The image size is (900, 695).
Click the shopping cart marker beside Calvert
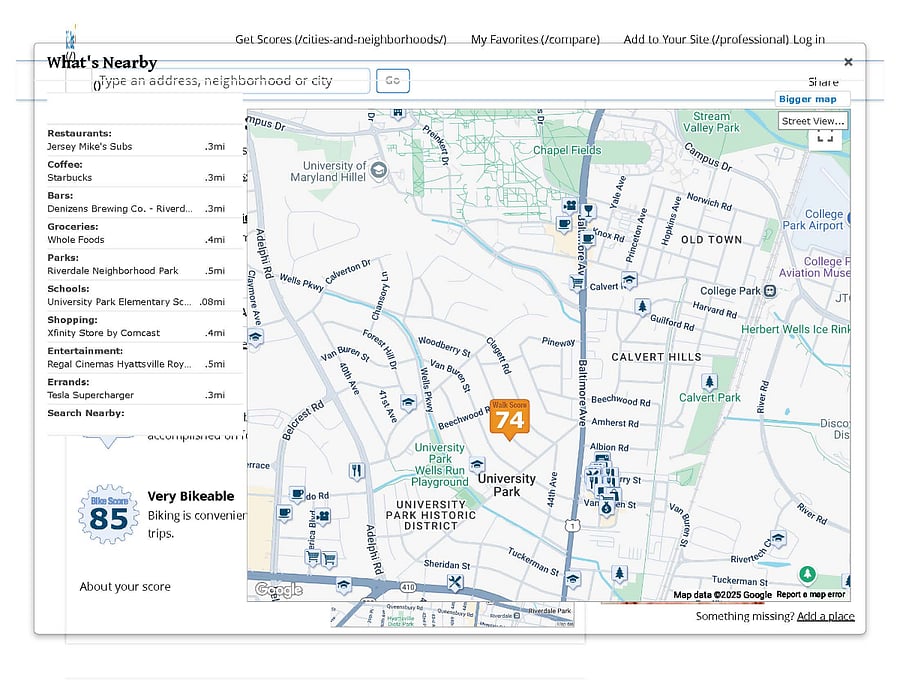tap(576, 282)
